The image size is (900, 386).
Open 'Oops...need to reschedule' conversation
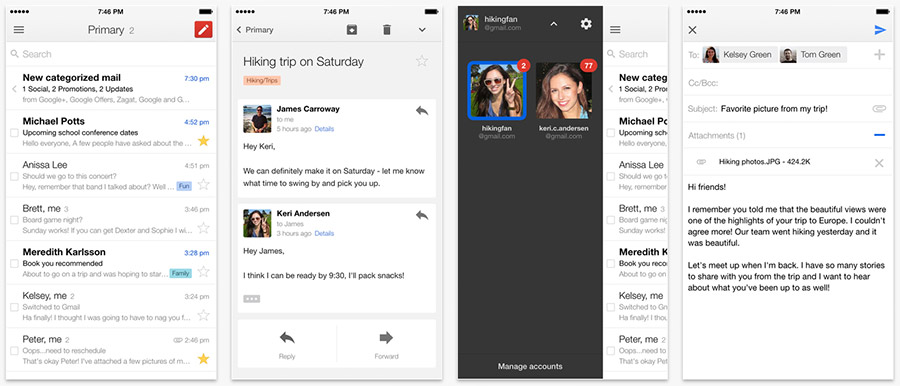(x=111, y=350)
